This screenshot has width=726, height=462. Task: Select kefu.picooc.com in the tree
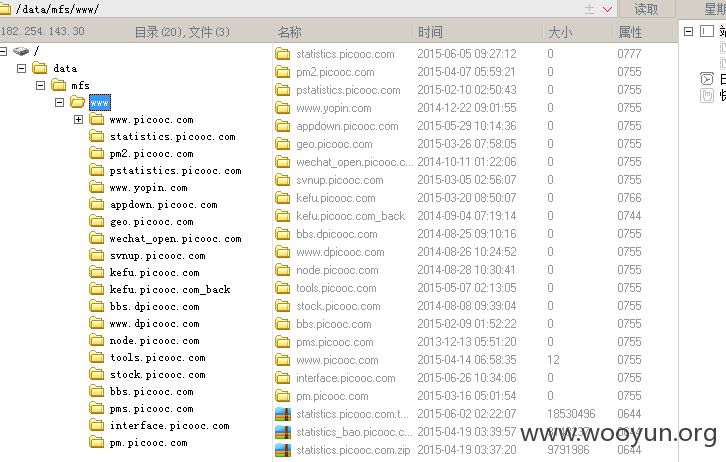(x=154, y=273)
